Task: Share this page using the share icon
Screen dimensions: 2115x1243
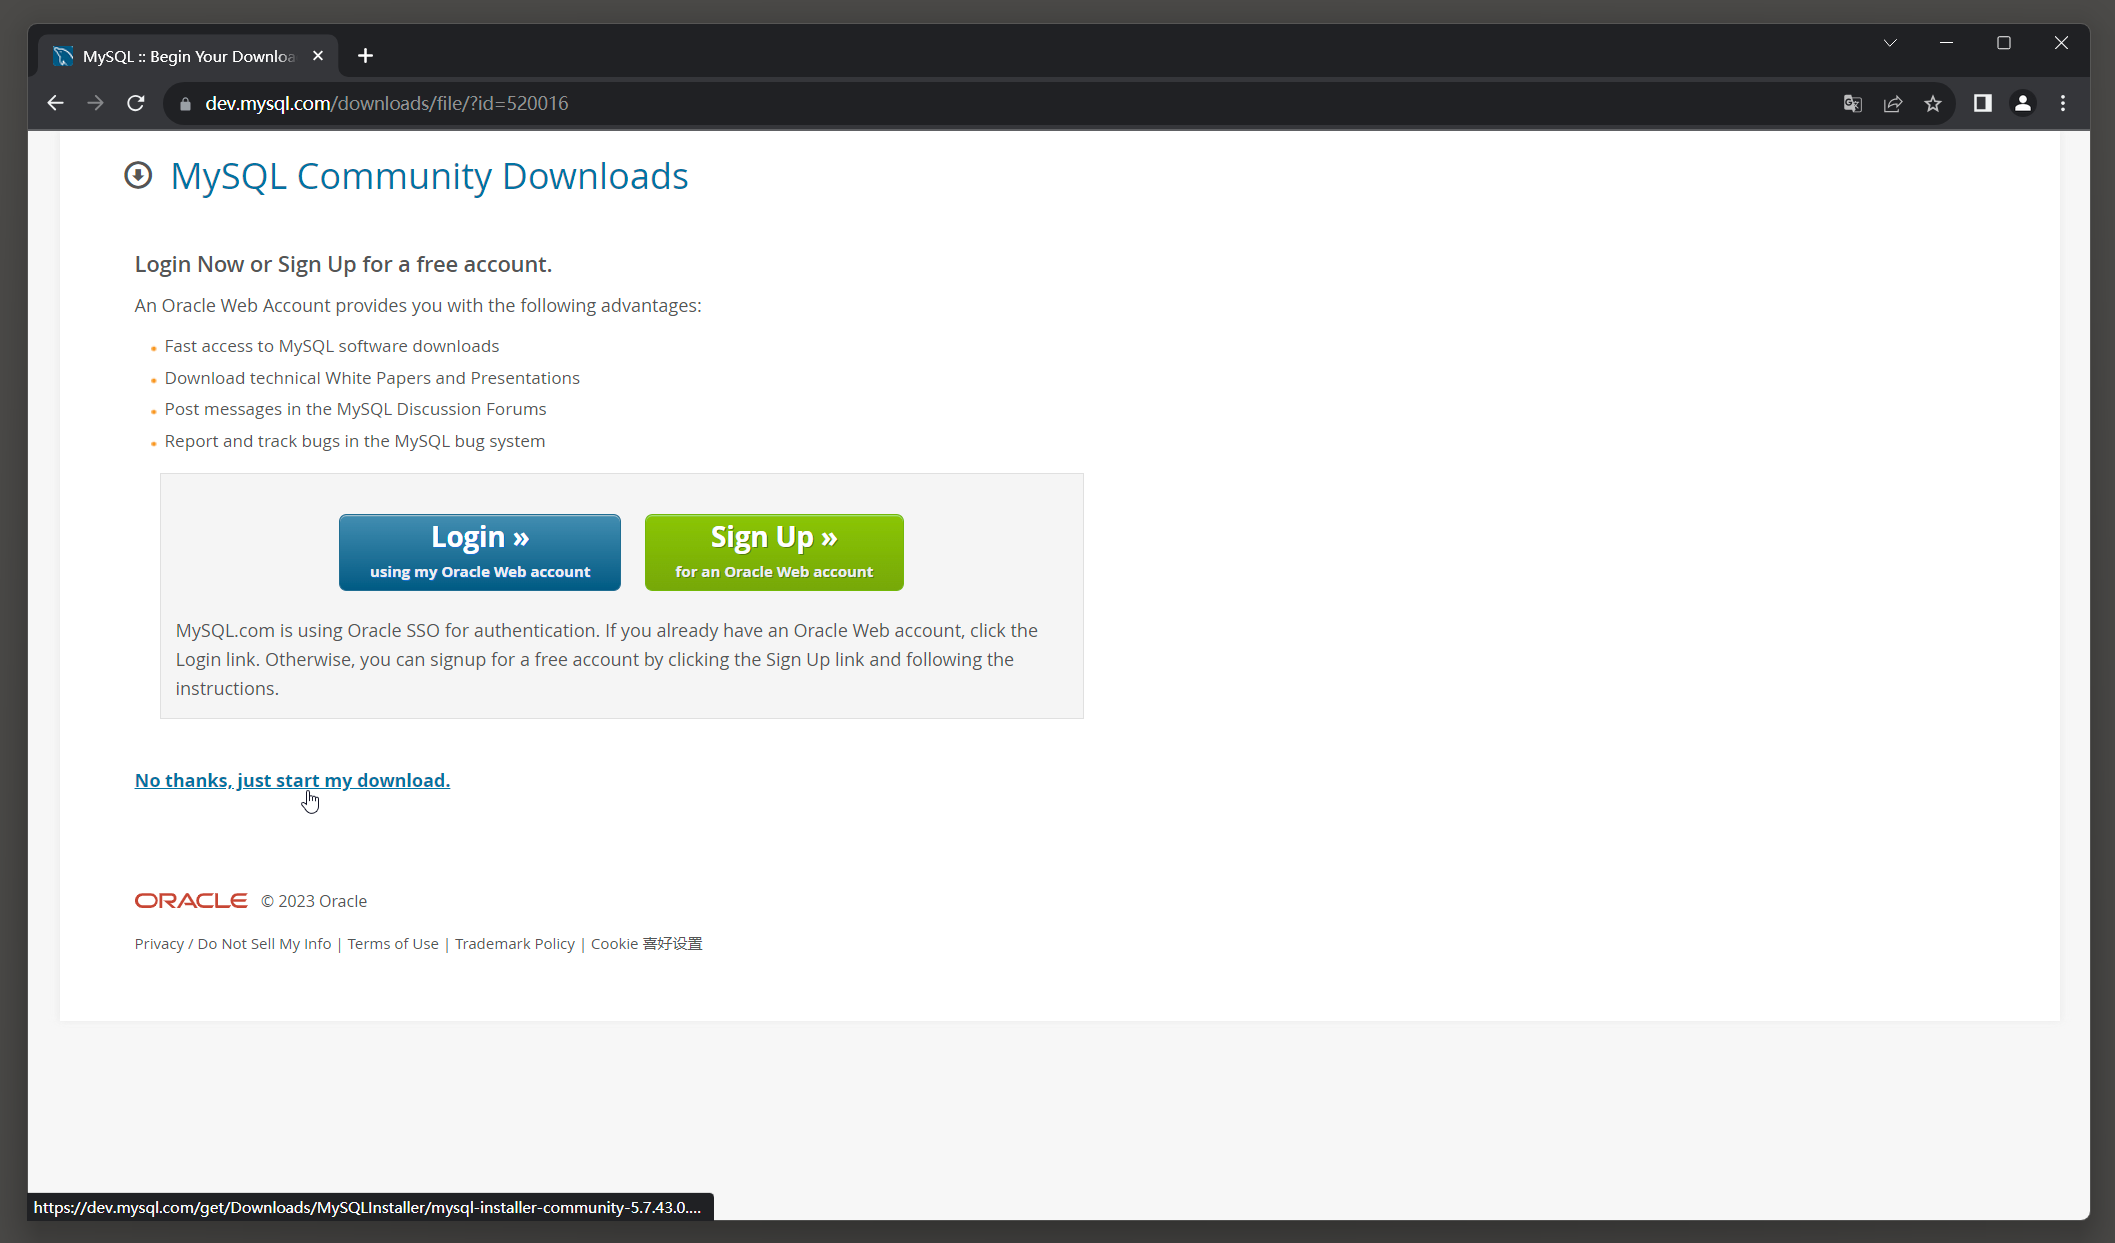Action: click(x=1892, y=103)
